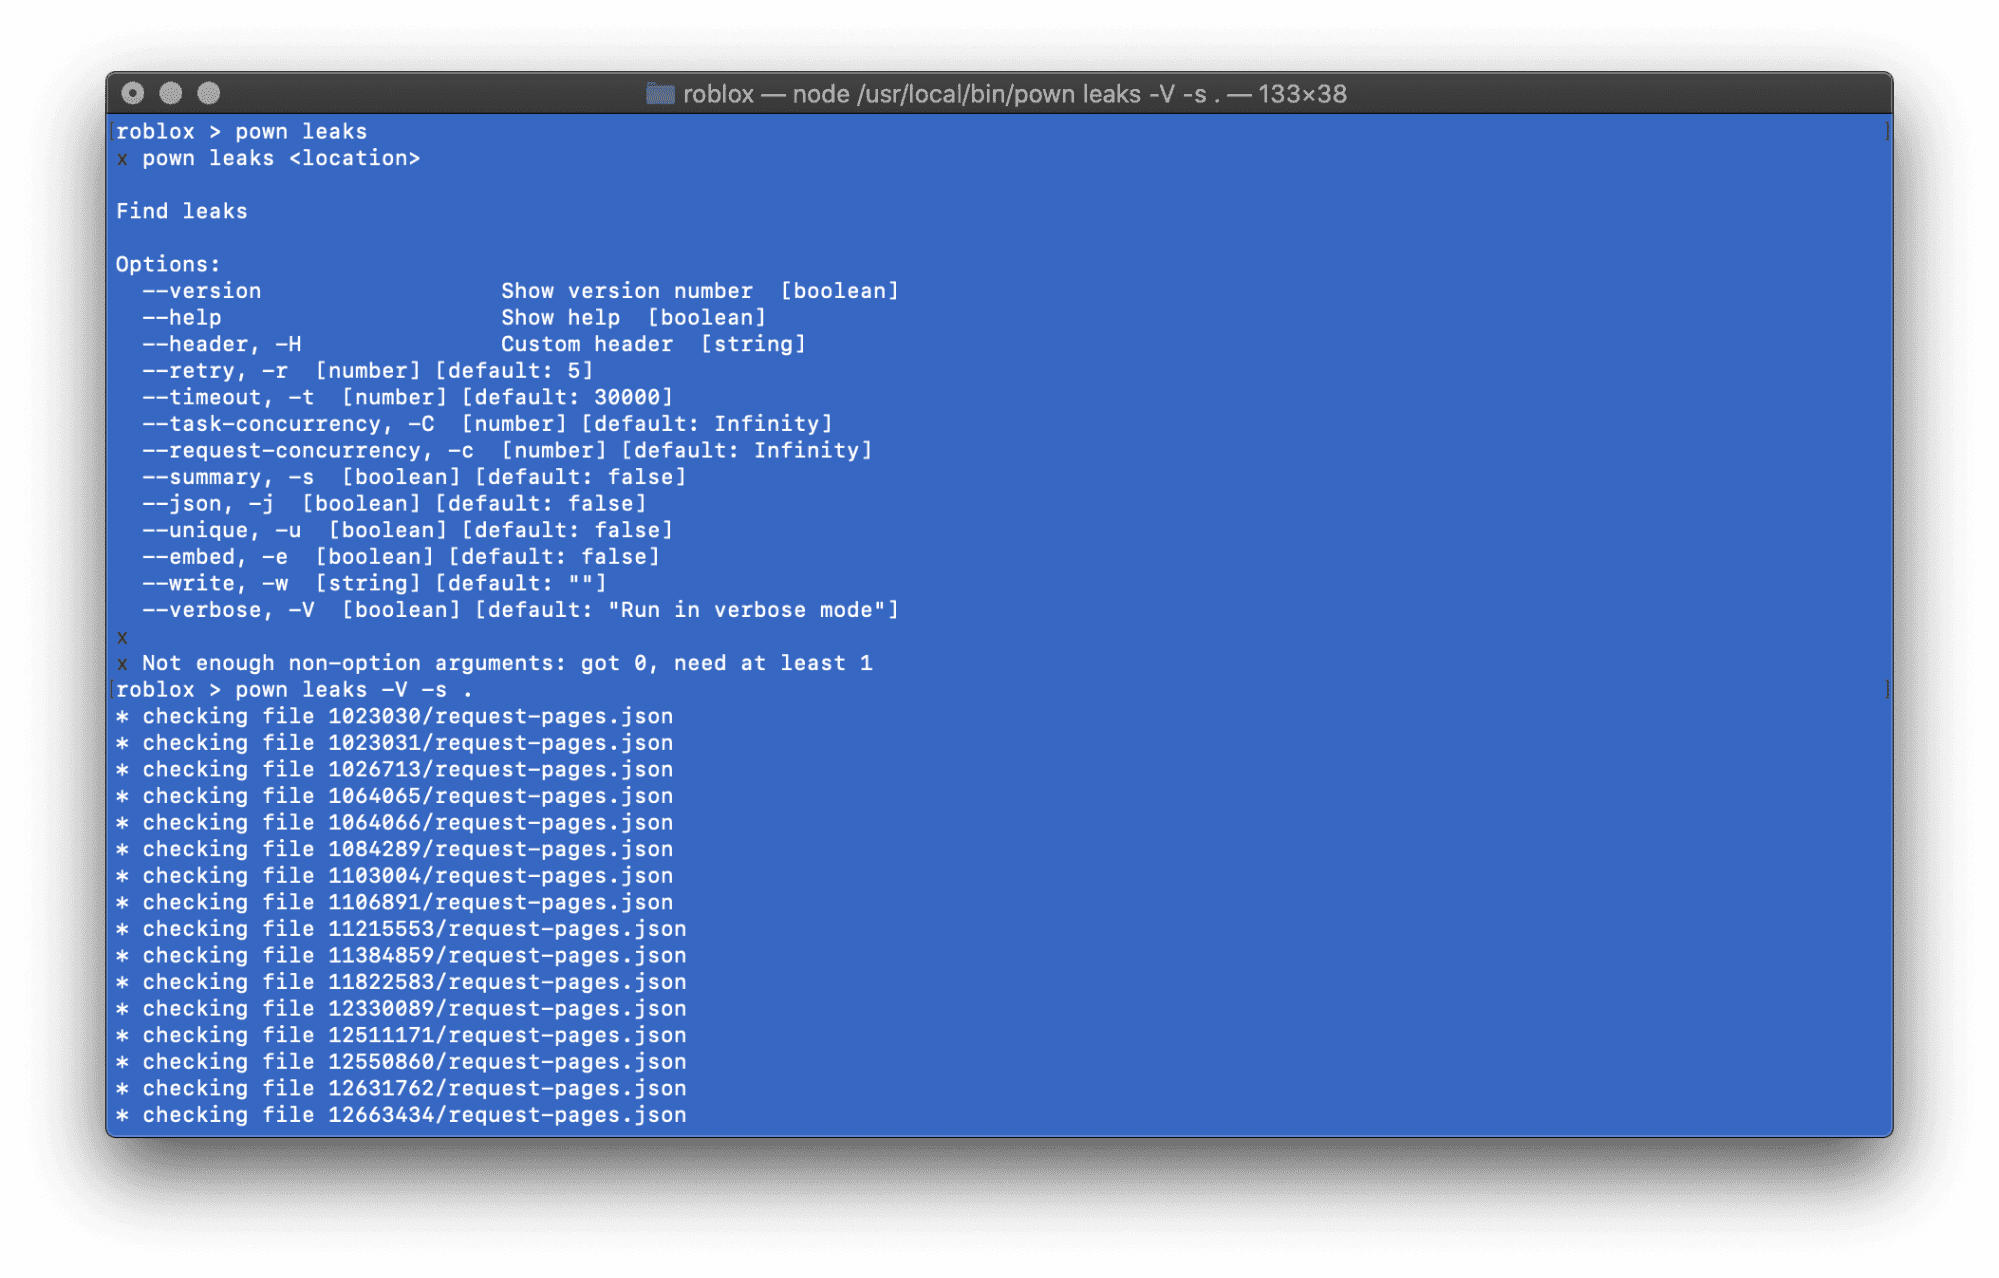Click line 'checking file 11215553/request-pages.json'

[401, 929]
